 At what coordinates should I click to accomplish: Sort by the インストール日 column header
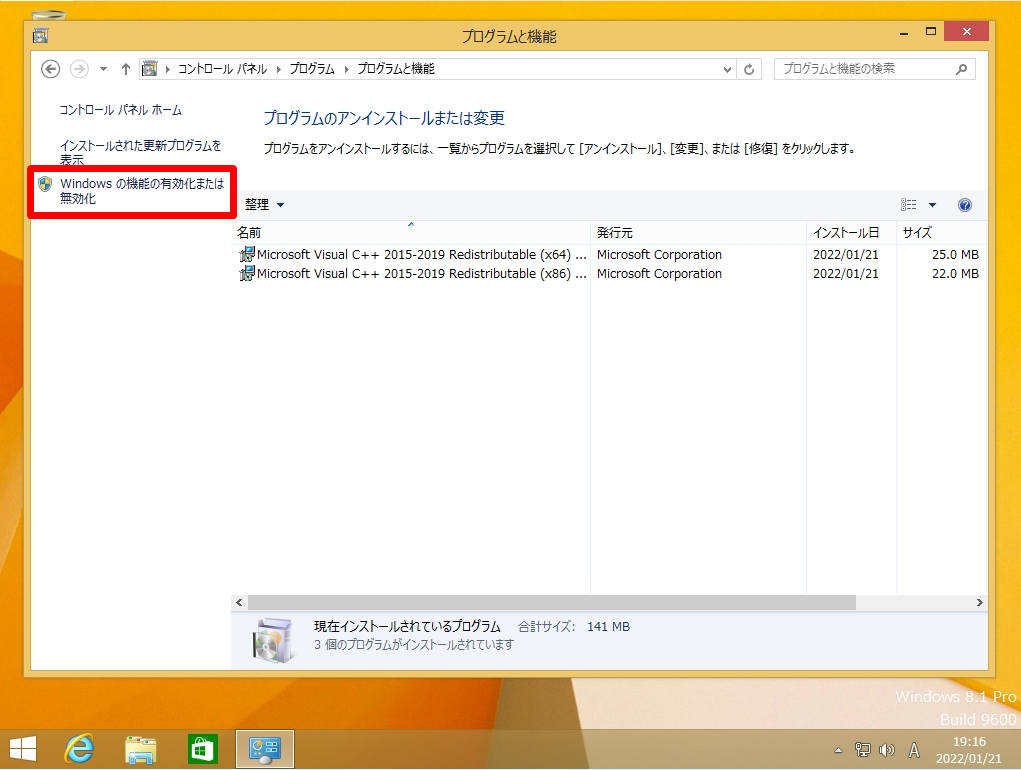pos(851,232)
